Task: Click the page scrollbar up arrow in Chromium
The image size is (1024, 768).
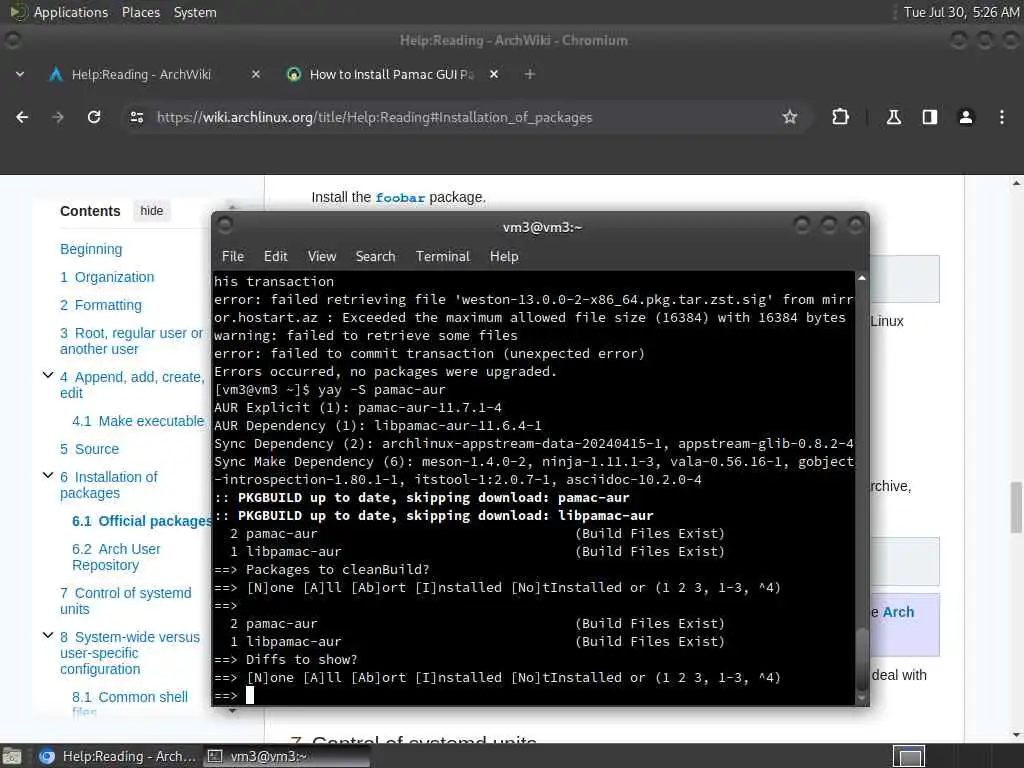Action: pyautogui.click(x=1016, y=184)
